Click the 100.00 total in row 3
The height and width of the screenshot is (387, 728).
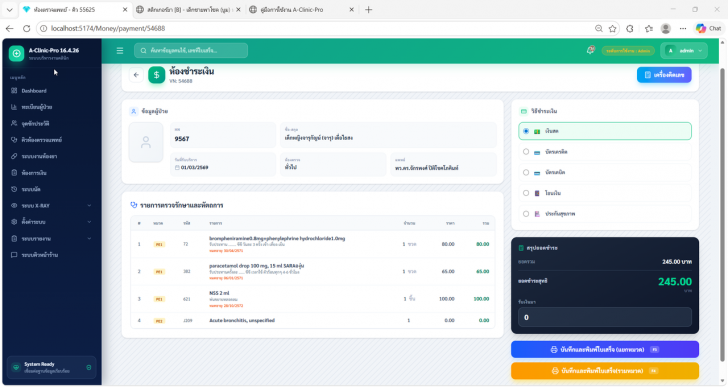[481, 299]
